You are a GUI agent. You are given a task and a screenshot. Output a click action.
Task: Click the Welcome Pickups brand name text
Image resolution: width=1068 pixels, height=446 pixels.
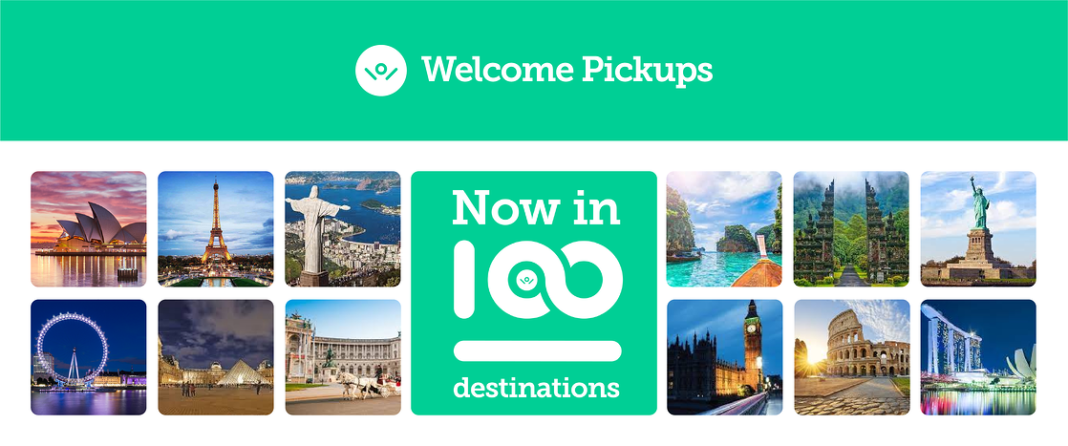[567, 70]
